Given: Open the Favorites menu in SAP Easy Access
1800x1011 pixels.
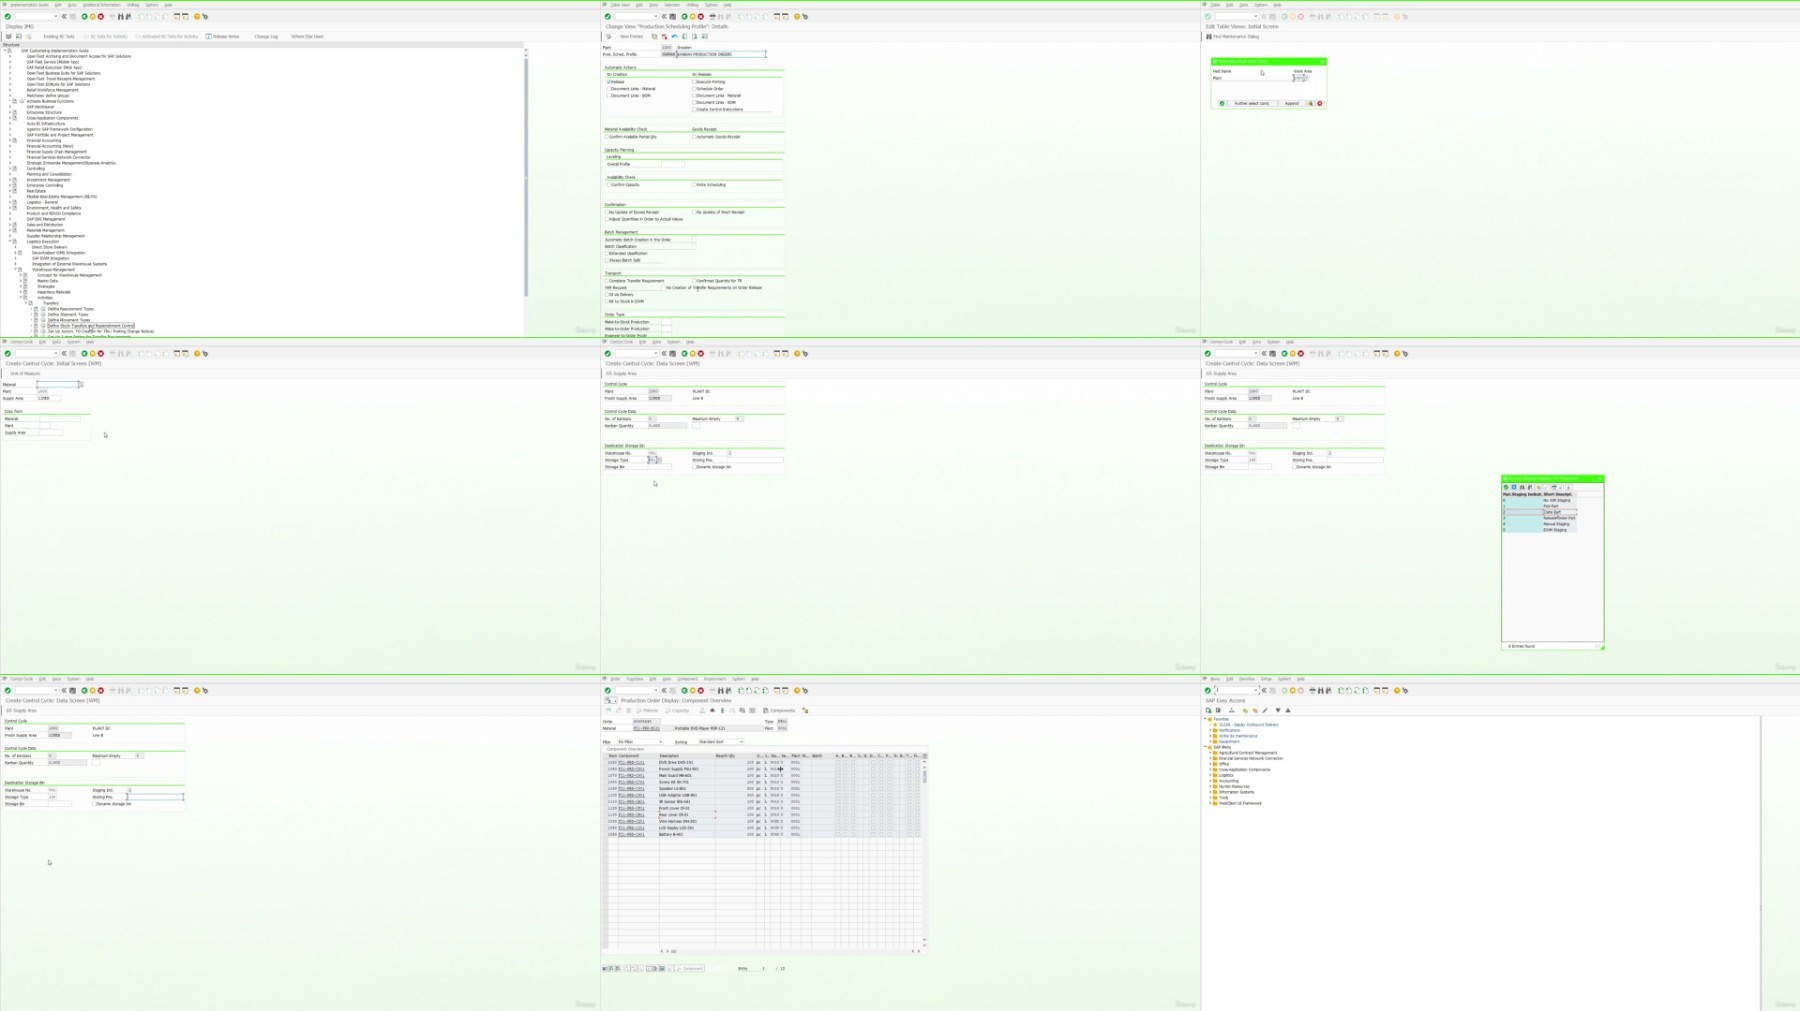Looking at the screenshot, I should (x=1246, y=679).
